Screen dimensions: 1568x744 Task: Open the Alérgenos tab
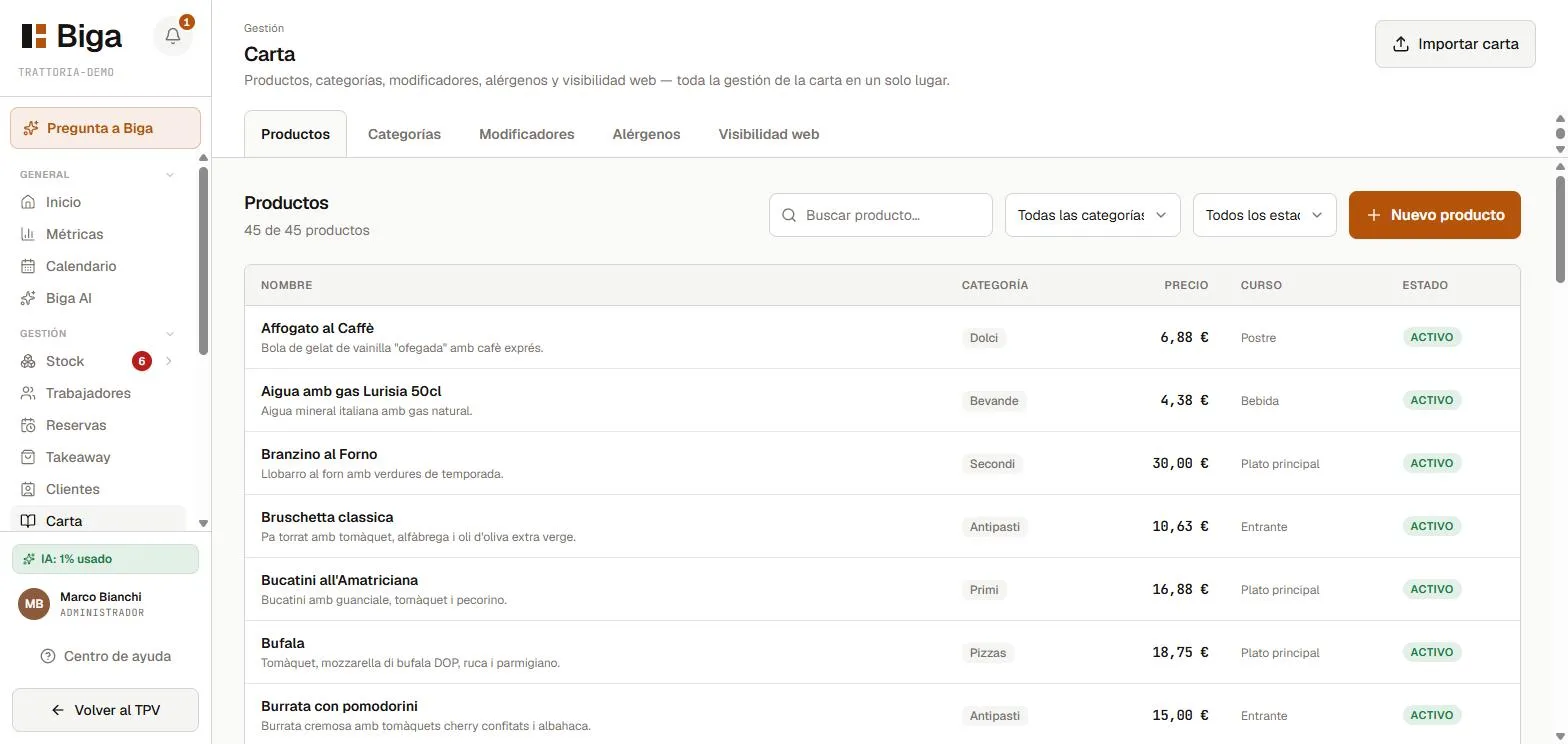646,134
